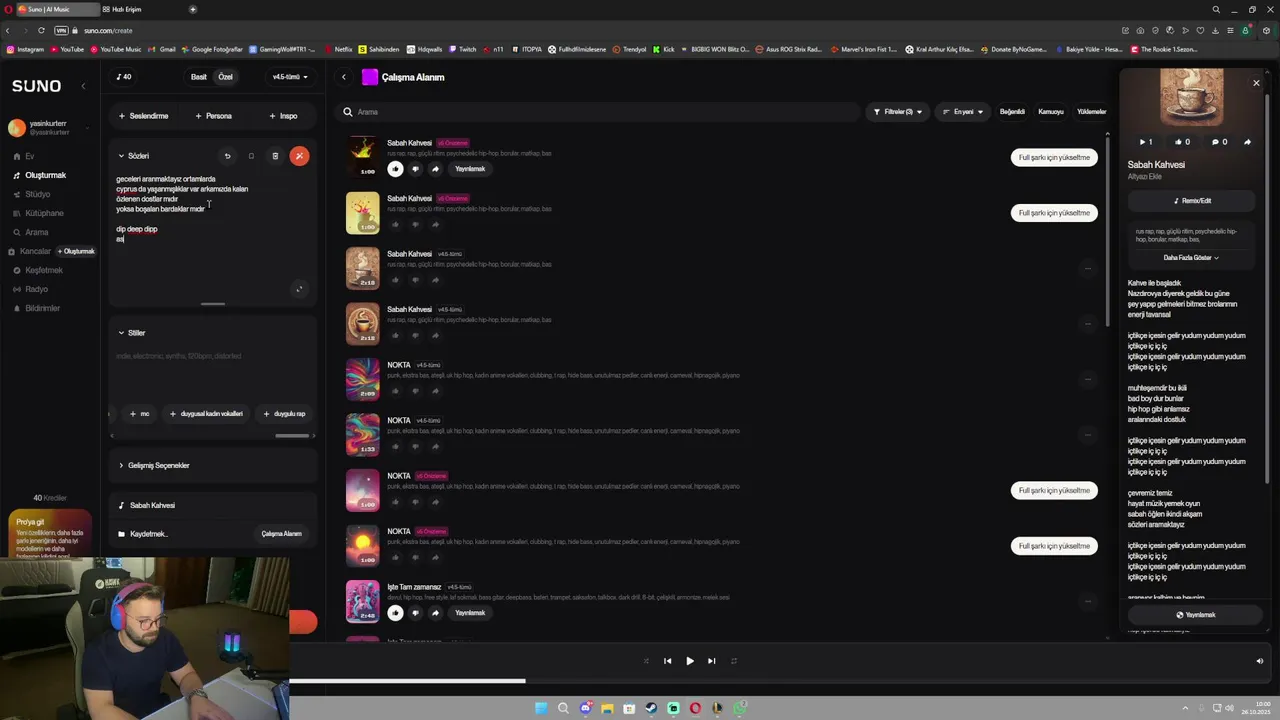This screenshot has width=1280, height=720.
Task: Click Yayınlamak at details panel bottom
Action: point(1196,615)
